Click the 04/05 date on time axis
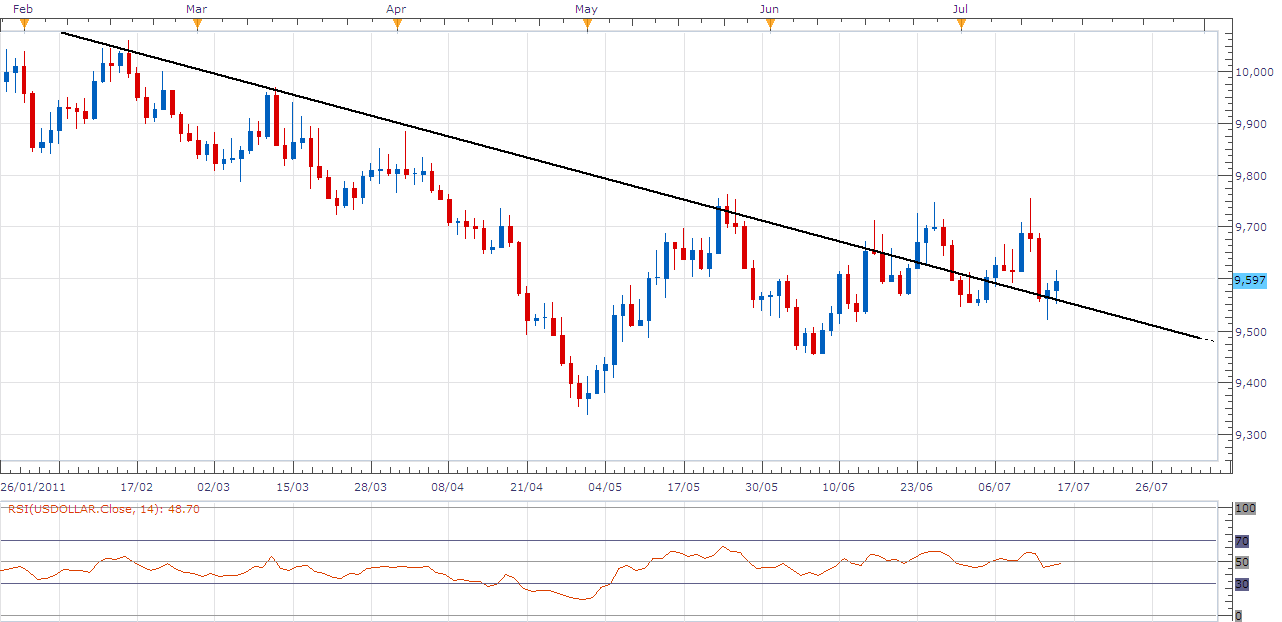 [605, 487]
